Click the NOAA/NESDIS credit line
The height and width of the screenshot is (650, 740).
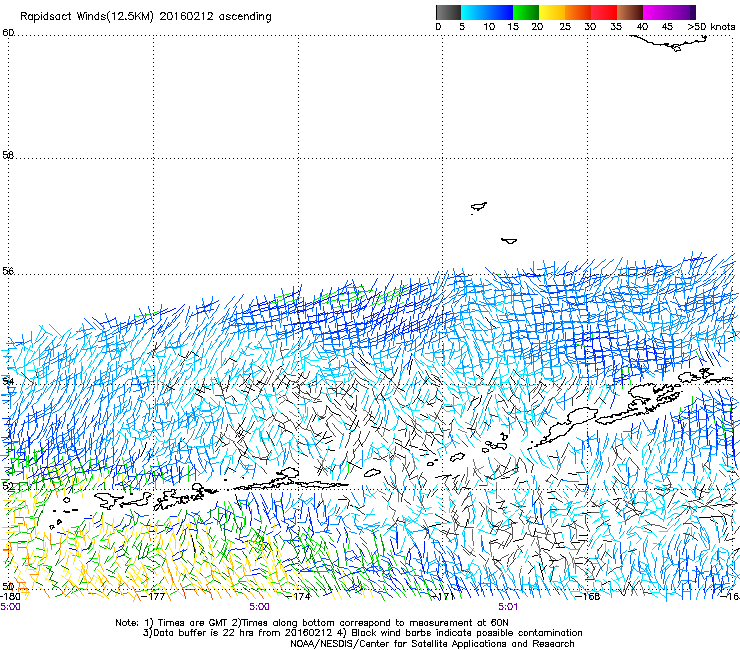coord(432,644)
